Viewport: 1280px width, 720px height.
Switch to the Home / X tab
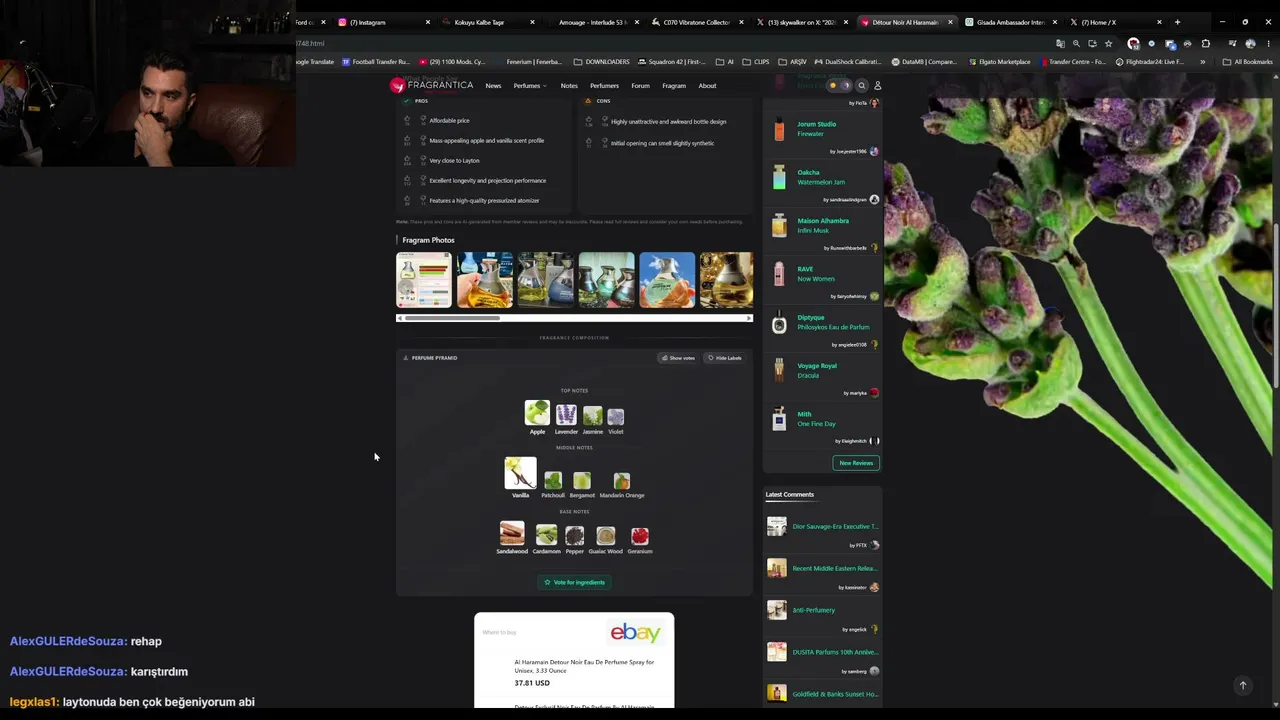[x=1115, y=22]
